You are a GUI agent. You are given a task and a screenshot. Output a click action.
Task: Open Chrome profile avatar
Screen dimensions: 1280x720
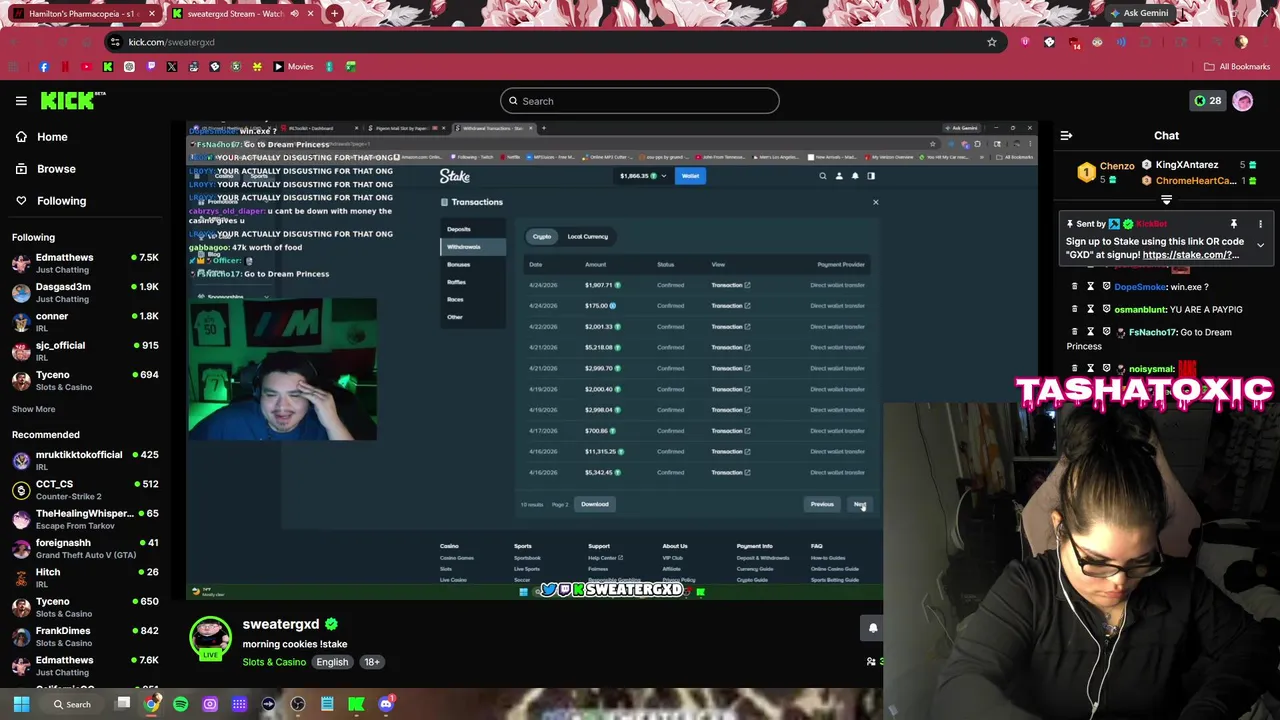pos(1241,42)
